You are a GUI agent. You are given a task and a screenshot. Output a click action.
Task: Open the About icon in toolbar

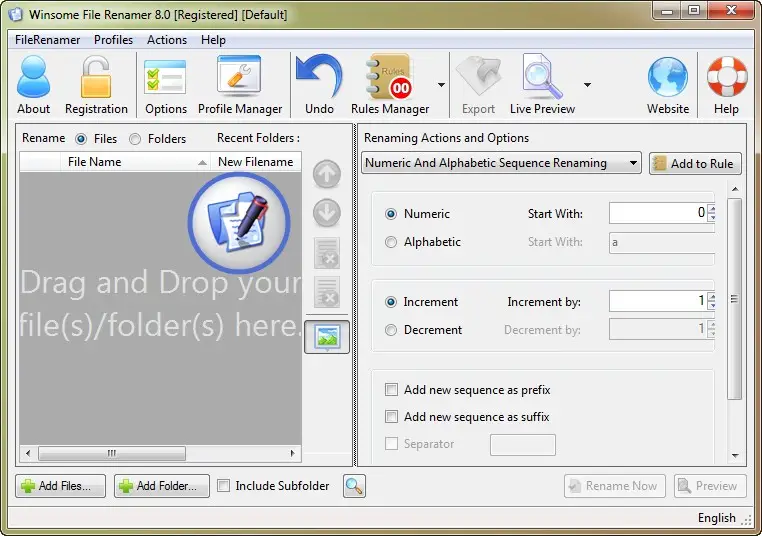34,76
